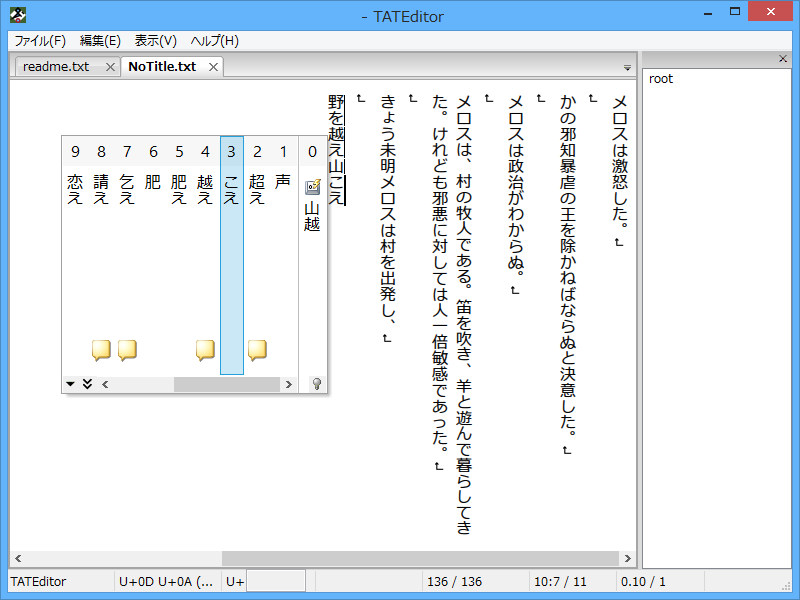Screen dimensions: 800x600
Task: Close the NoTitle.txt tab
Action: [212, 66]
